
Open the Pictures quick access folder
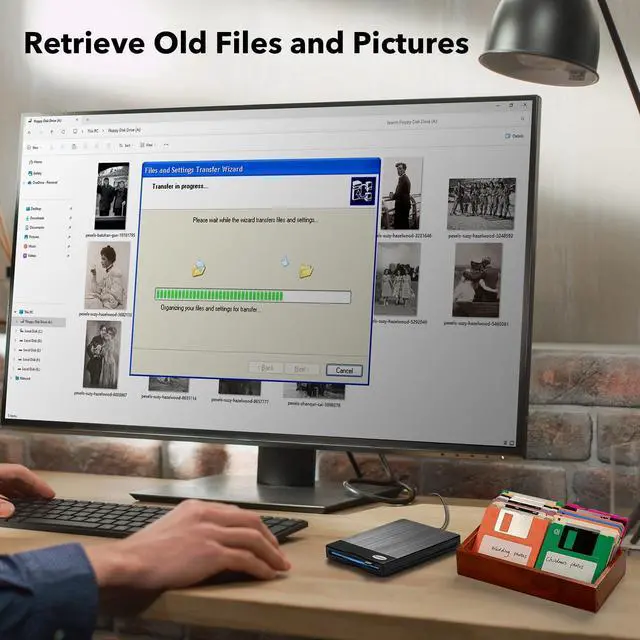coord(36,237)
